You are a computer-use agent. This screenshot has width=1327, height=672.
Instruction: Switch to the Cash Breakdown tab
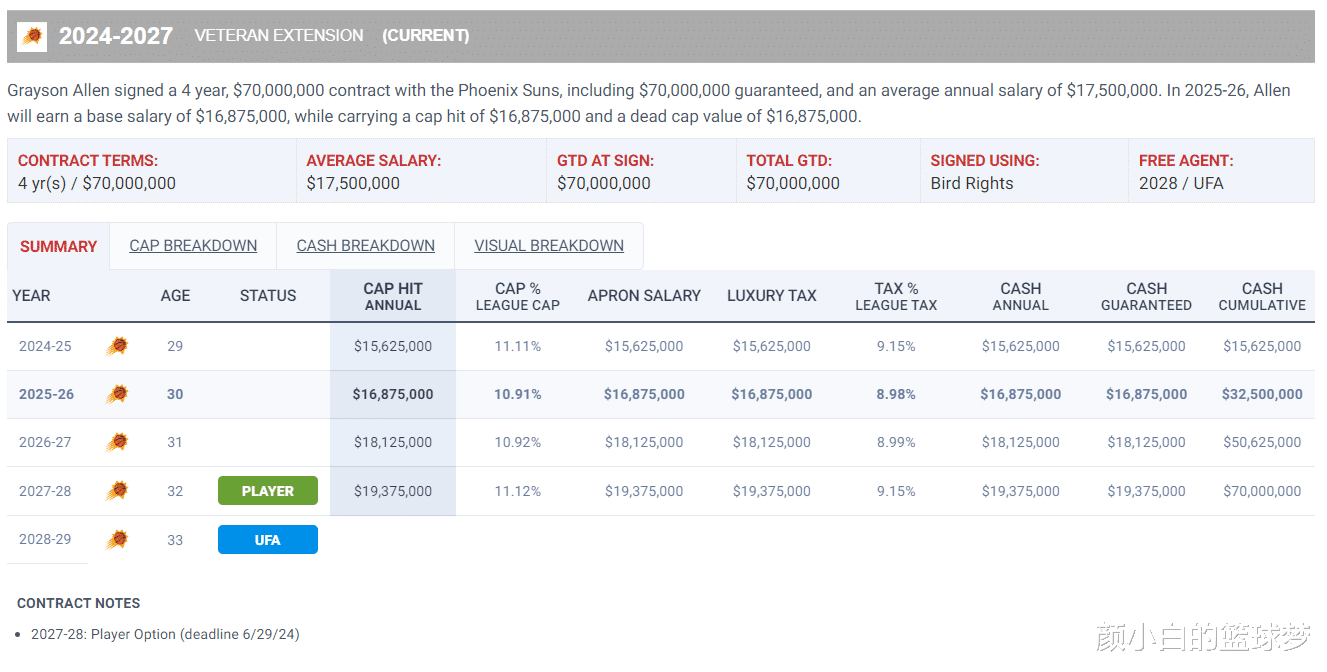365,246
